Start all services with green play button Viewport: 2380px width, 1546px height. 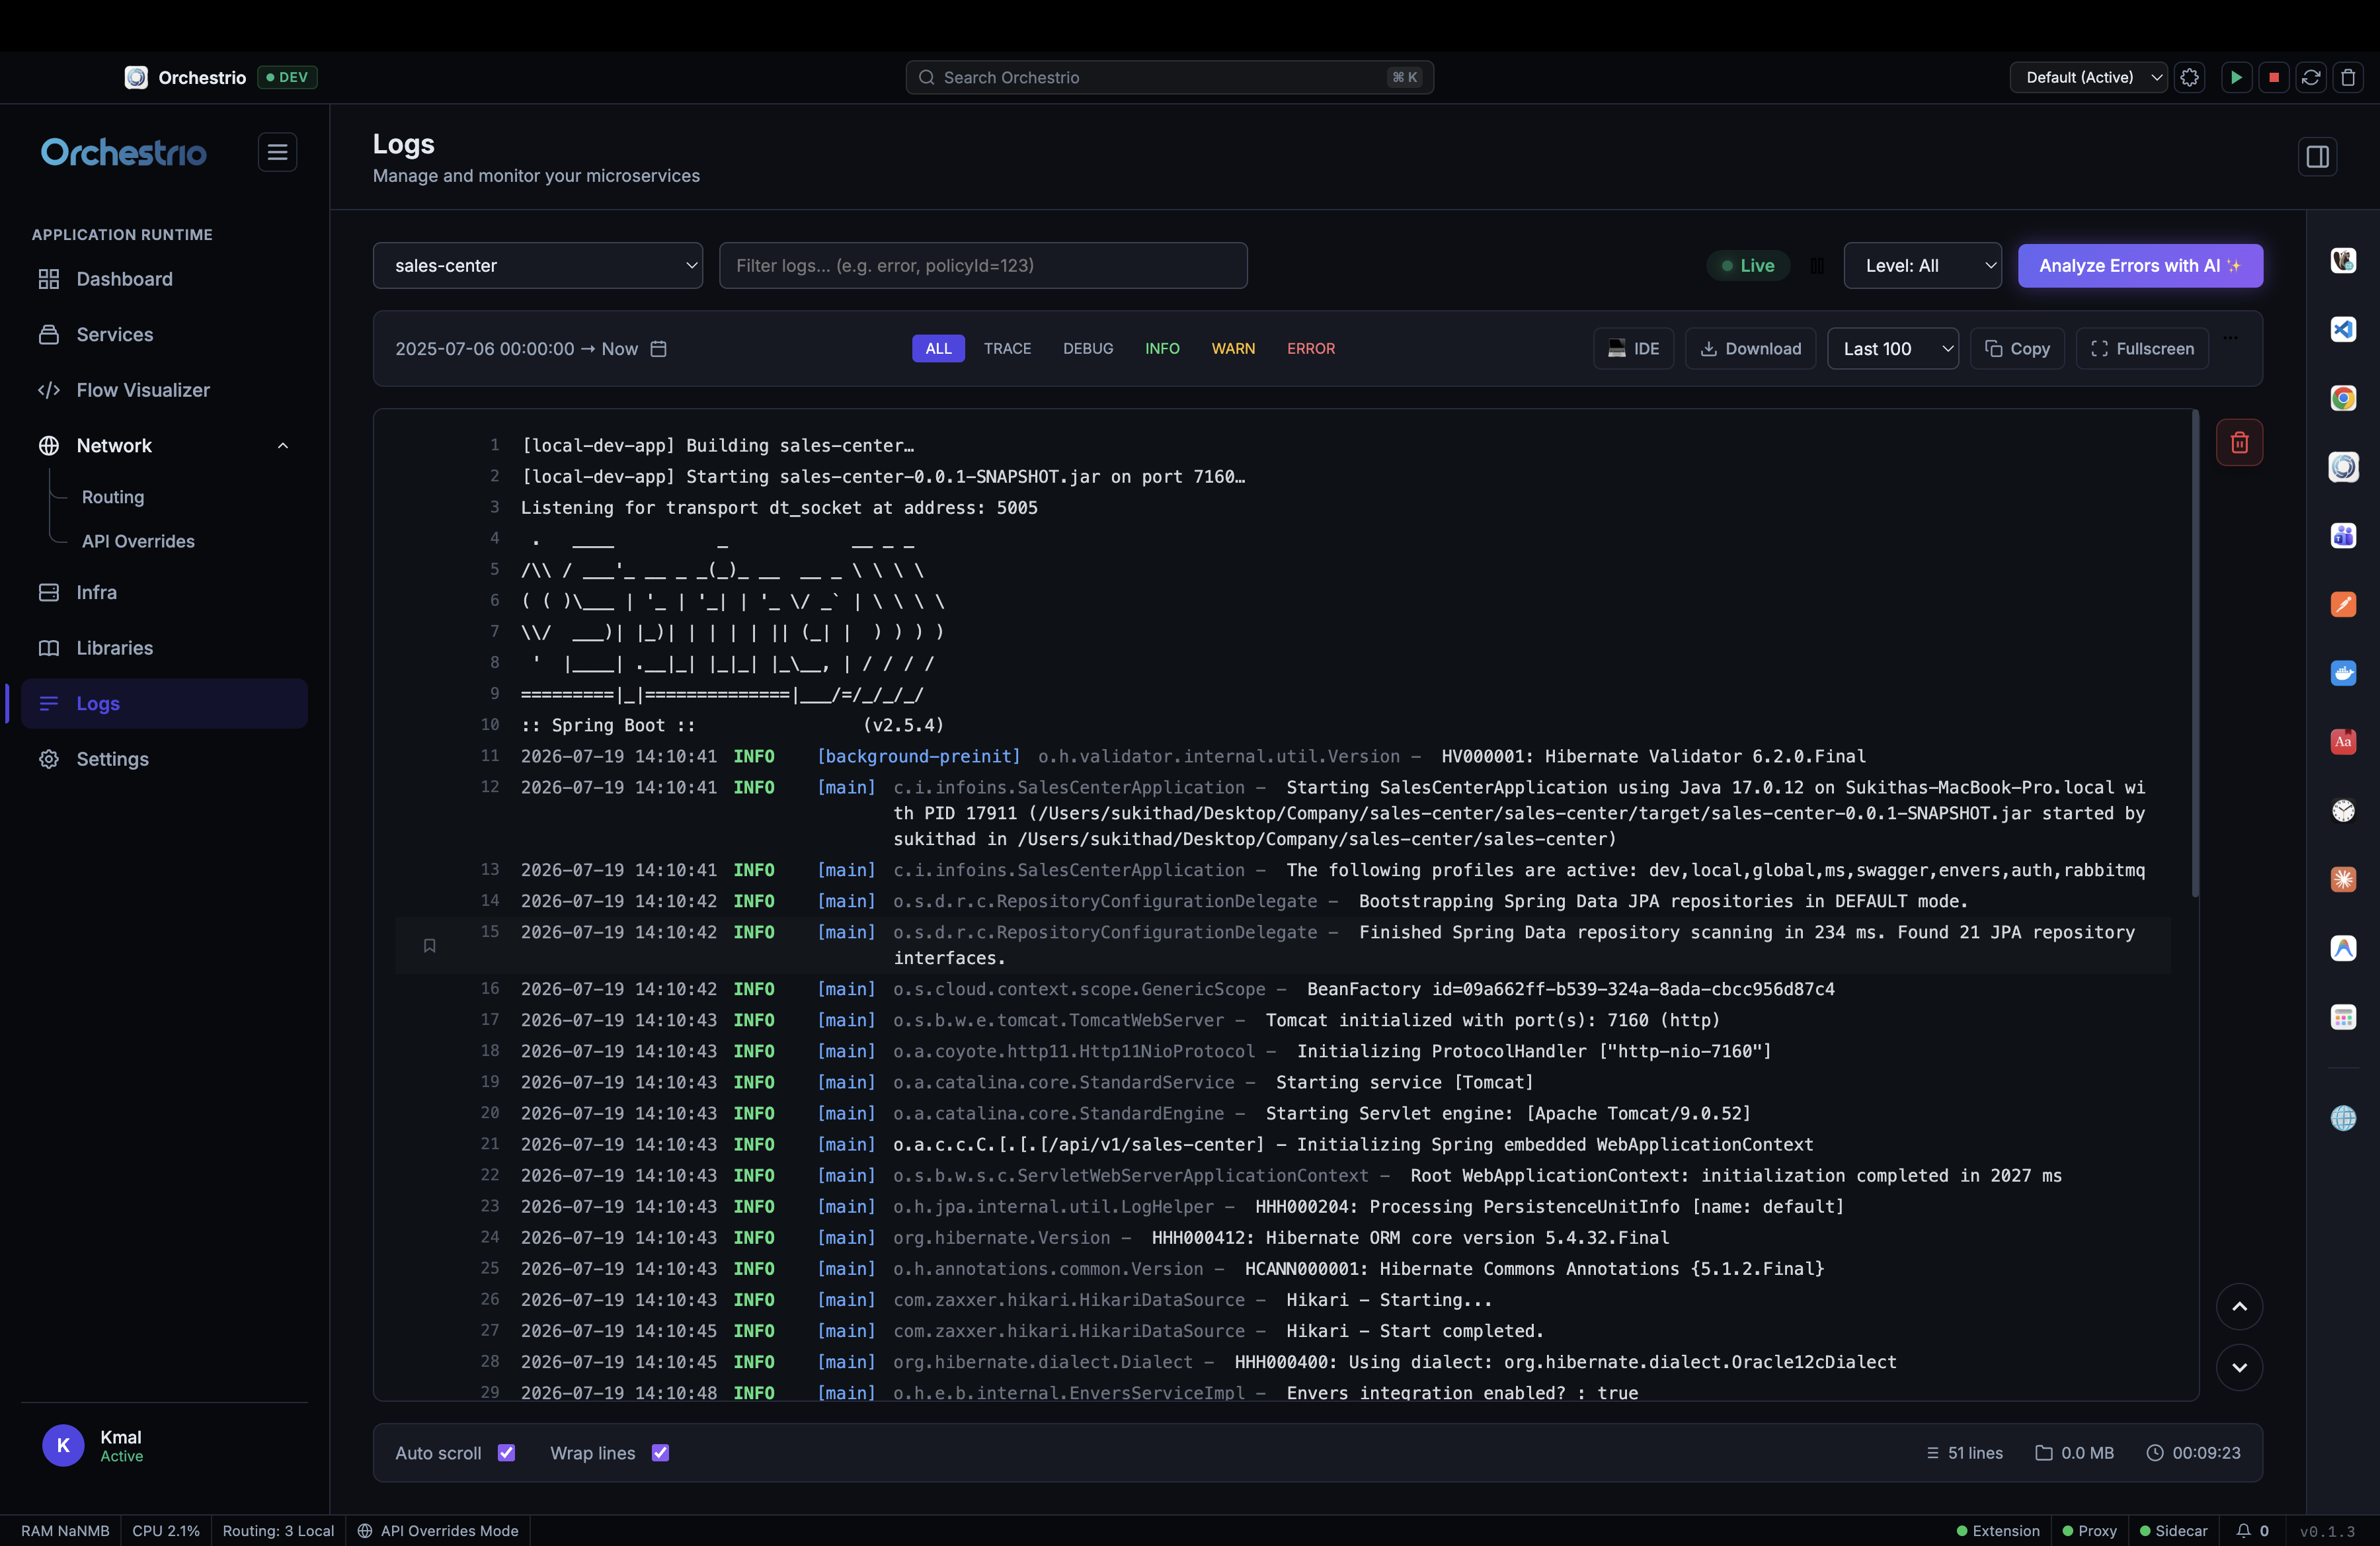tap(2236, 77)
